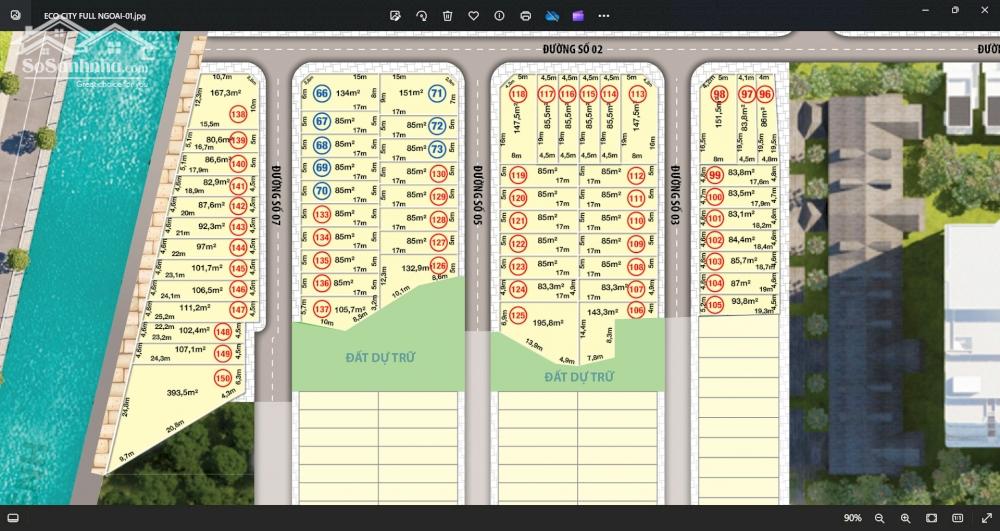The width and height of the screenshot is (1000, 531).
Task: View image at actual size 1:1
Action: 957,518
